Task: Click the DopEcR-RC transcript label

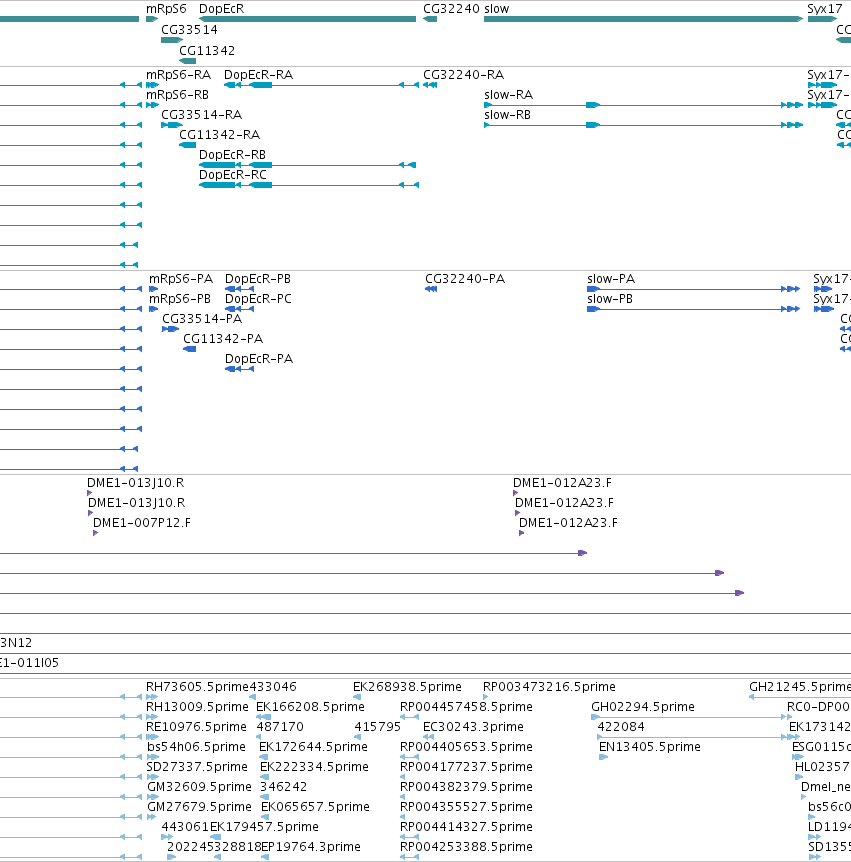Action: [233, 175]
